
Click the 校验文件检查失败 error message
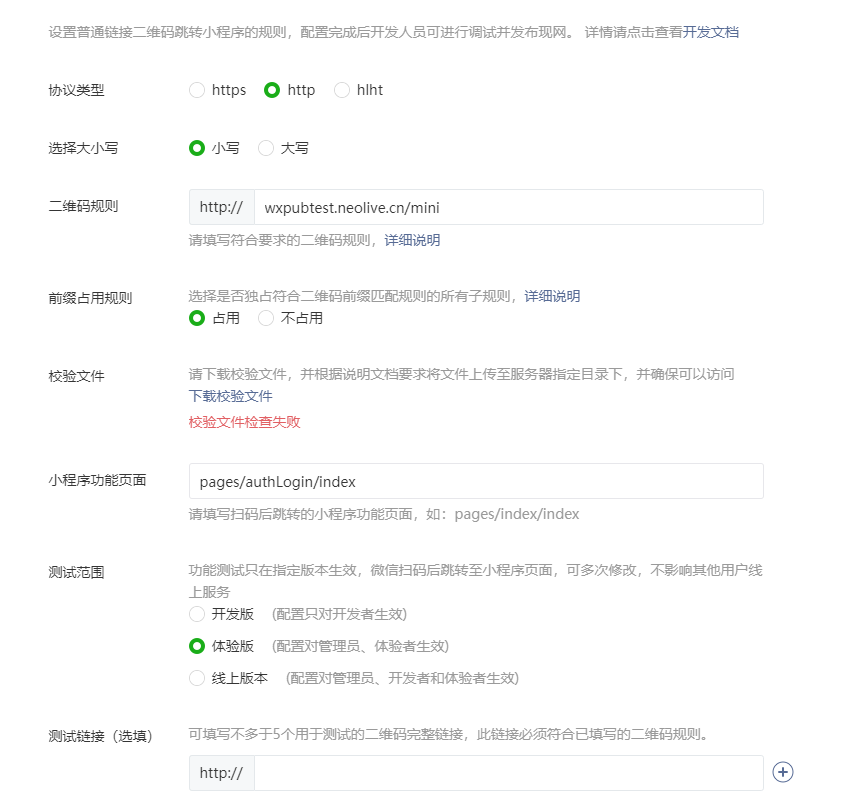tap(244, 422)
